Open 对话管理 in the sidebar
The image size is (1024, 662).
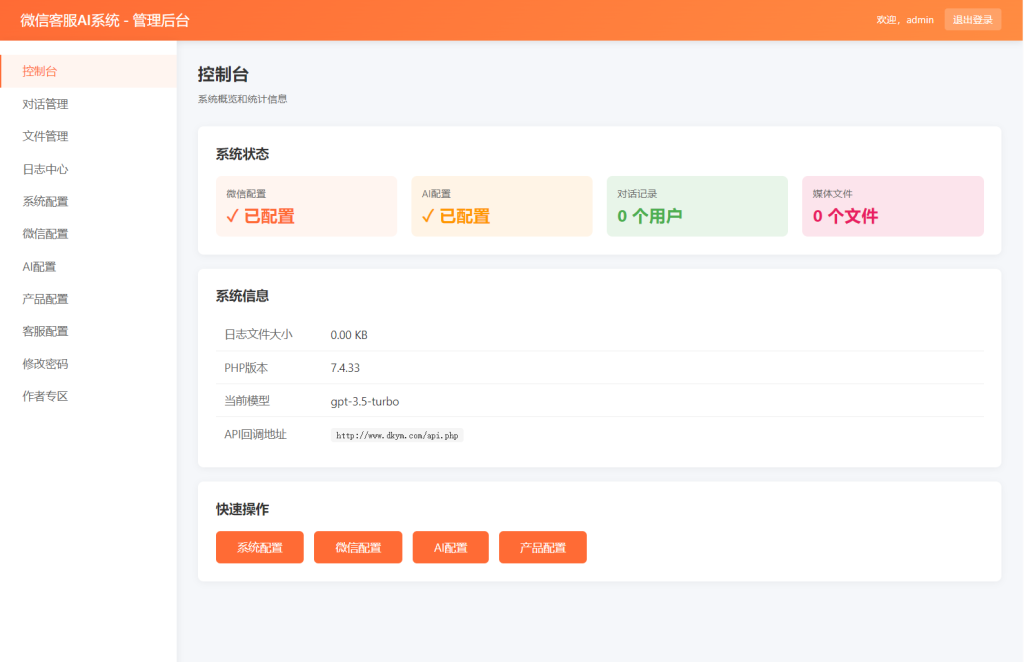coord(46,103)
